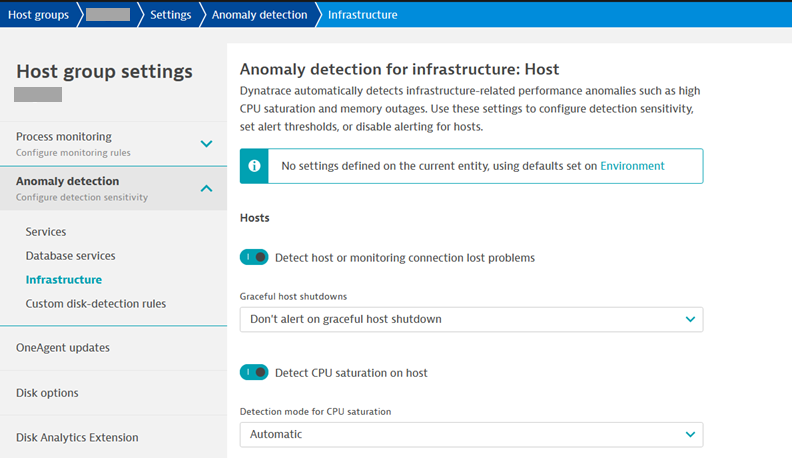The height and width of the screenshot is (458, 792).
Task: Open the Graceful host shutdowns dropdown
Action: (x=471, y=319)
